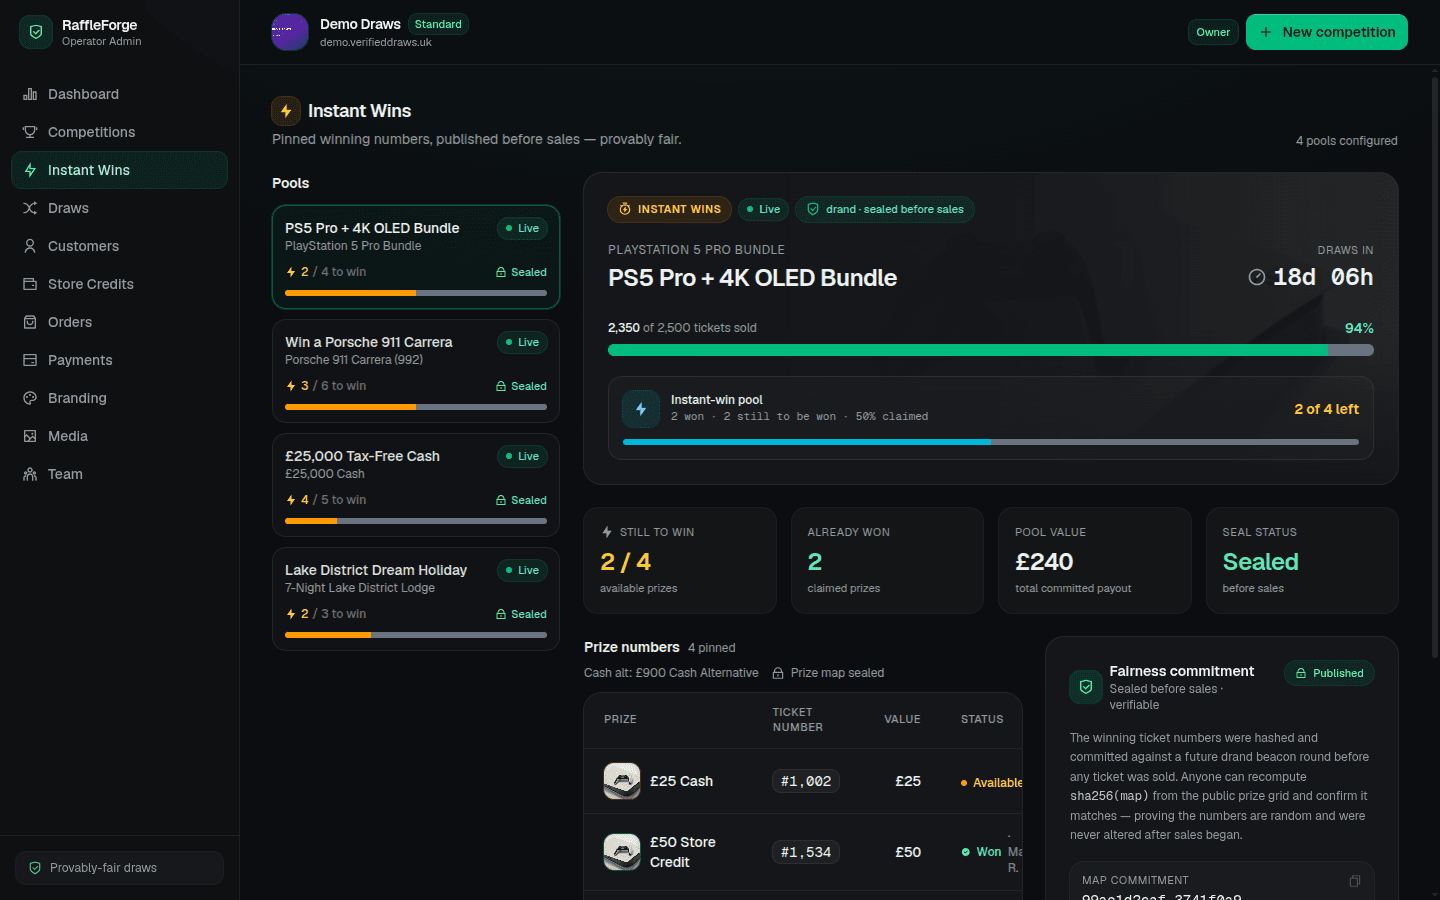Viewport: 1440px width, 900px height.
Task: Click the Pool Value £240 card
Action: (1095, 560)
